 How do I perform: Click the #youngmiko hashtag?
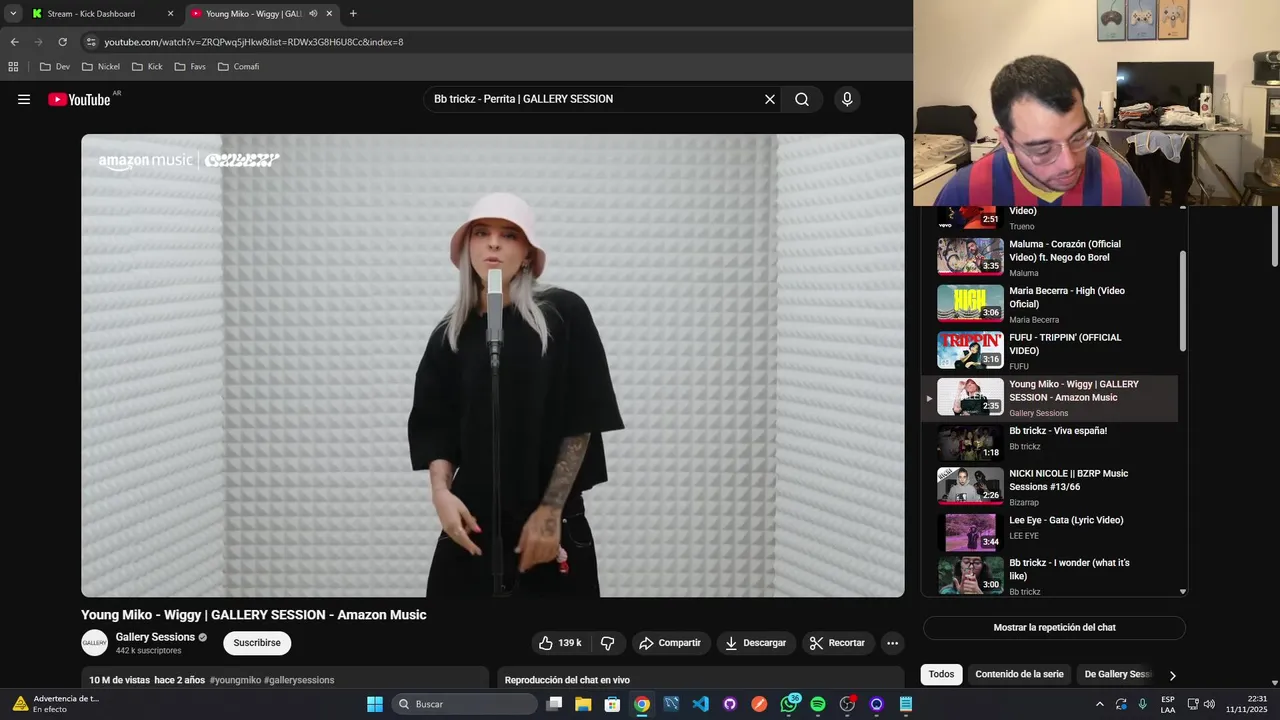235,680
